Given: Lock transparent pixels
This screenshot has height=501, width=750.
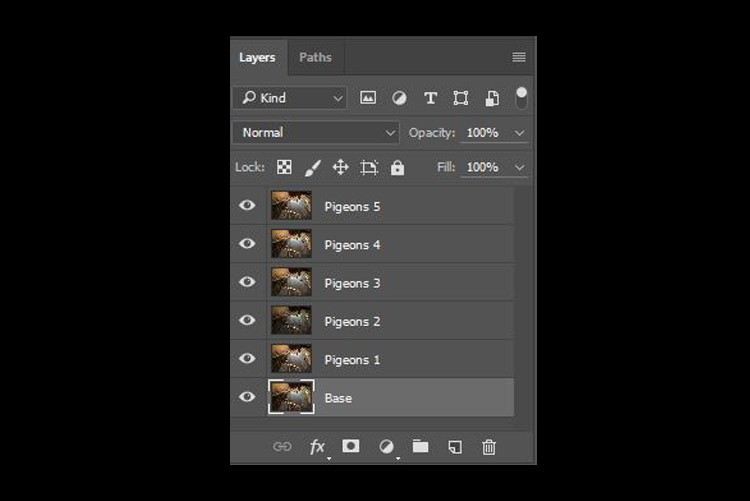Looking at the screenshot, I should pos(284,167).
